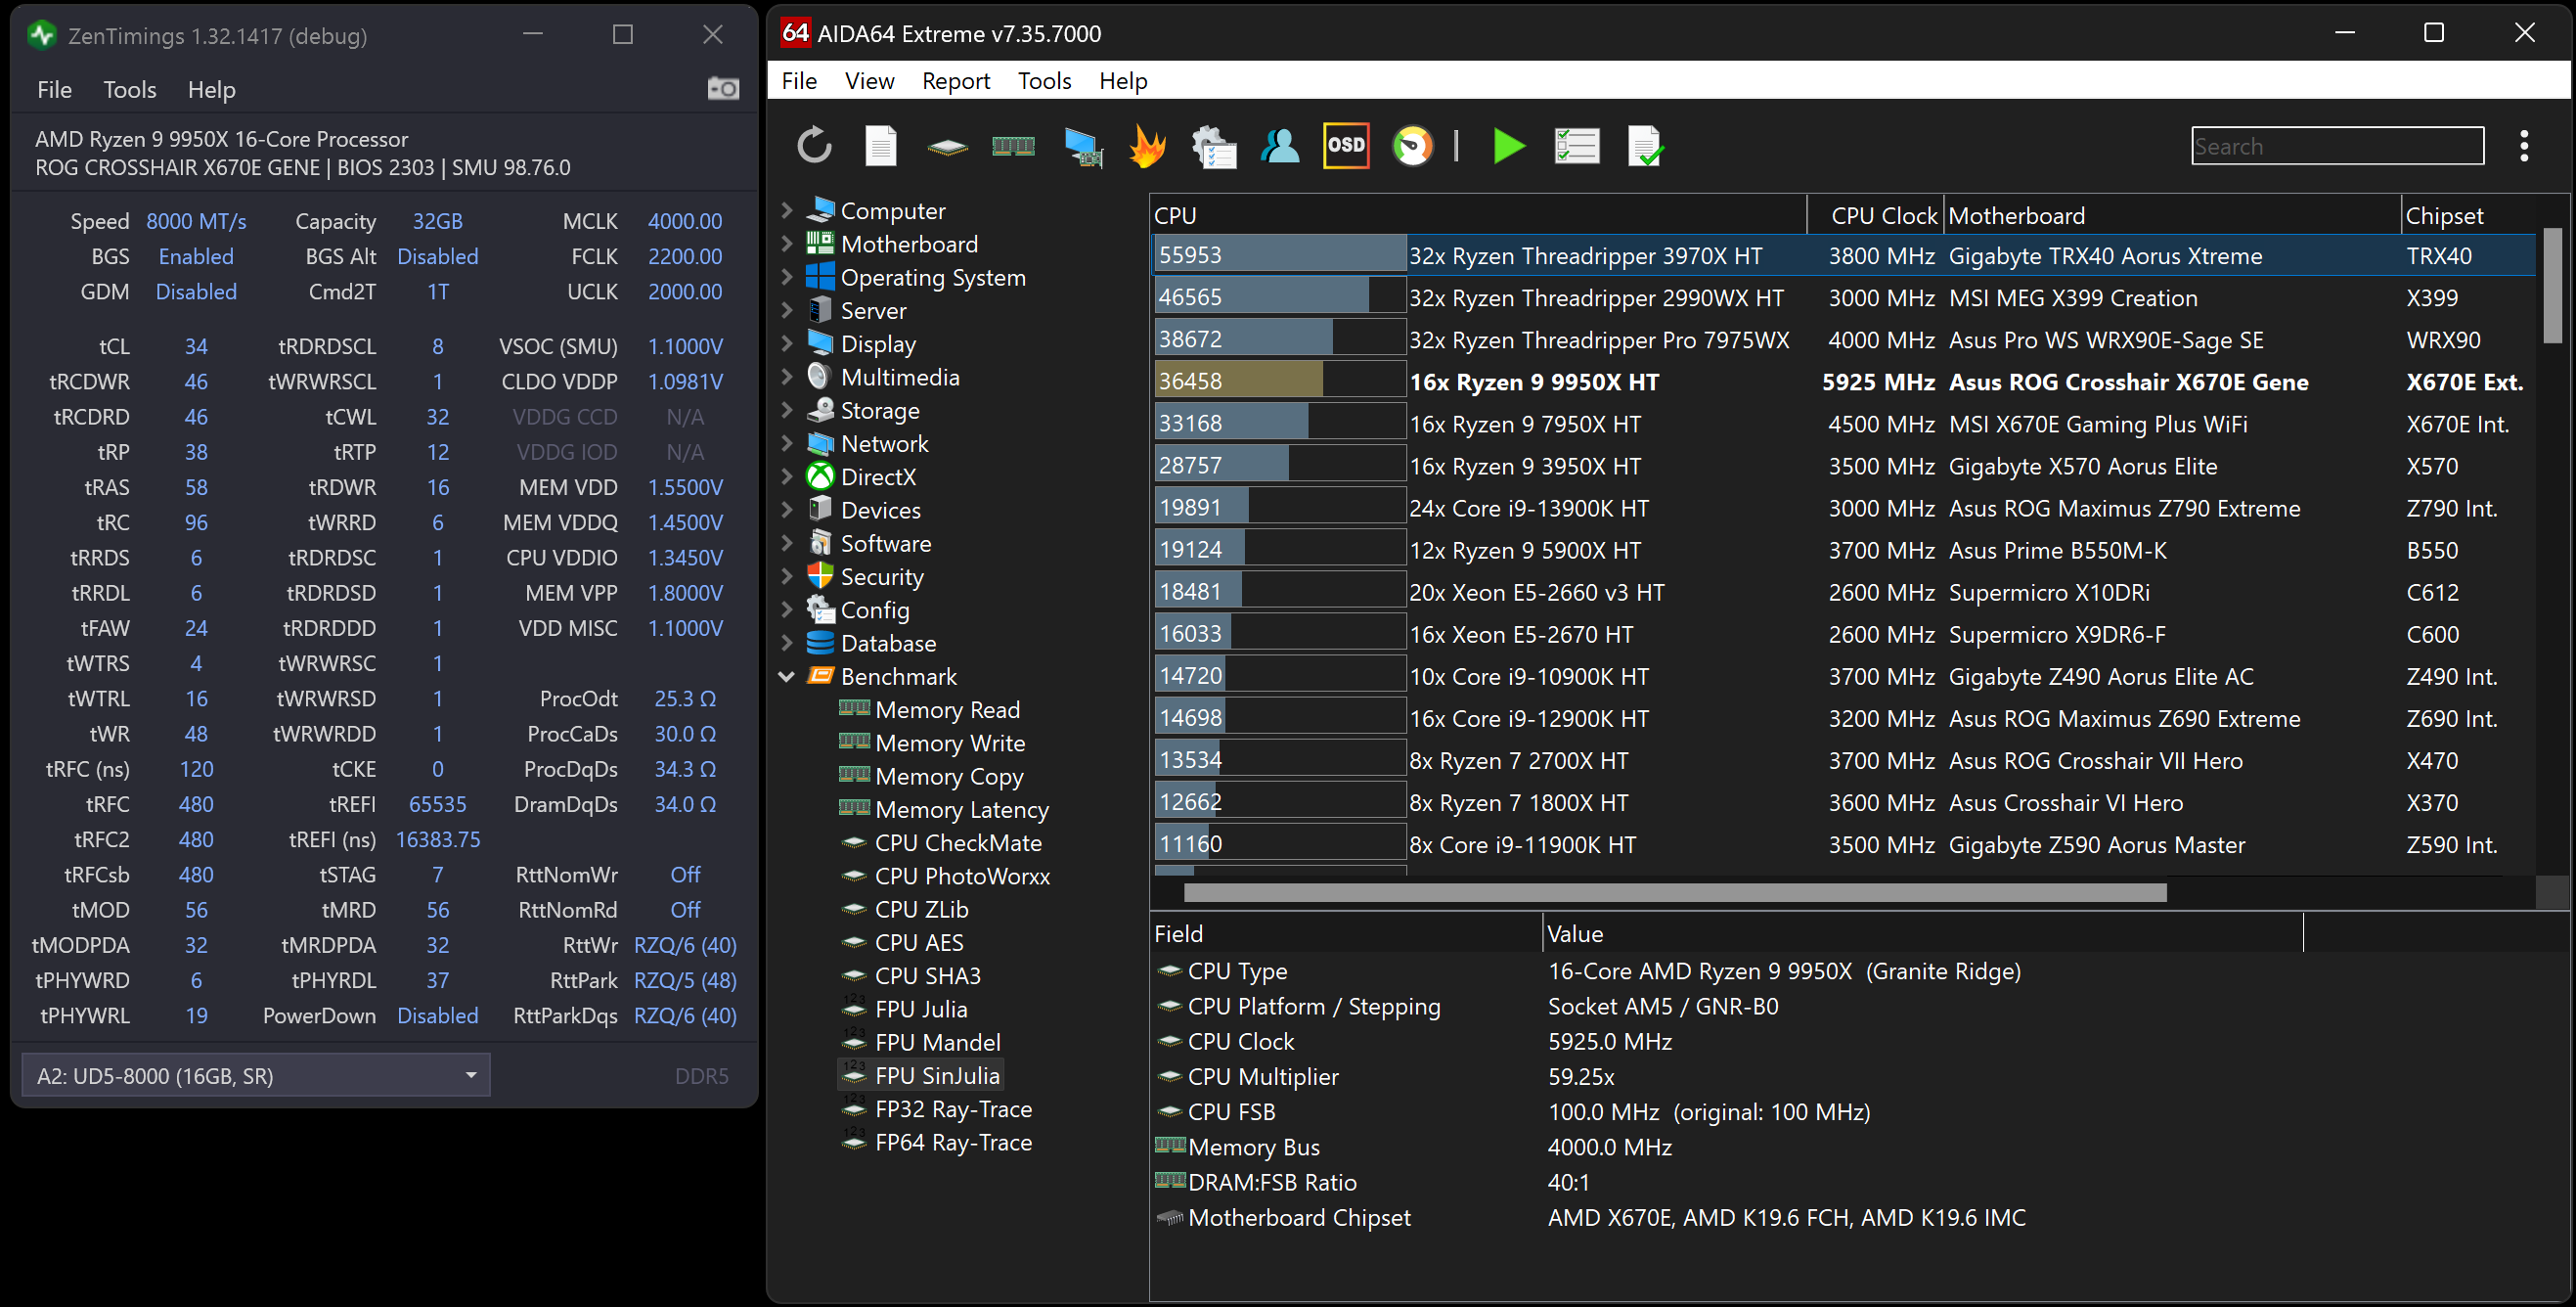Open the A2: UD5-8000 module dropdown

[x=255, y=1076]
